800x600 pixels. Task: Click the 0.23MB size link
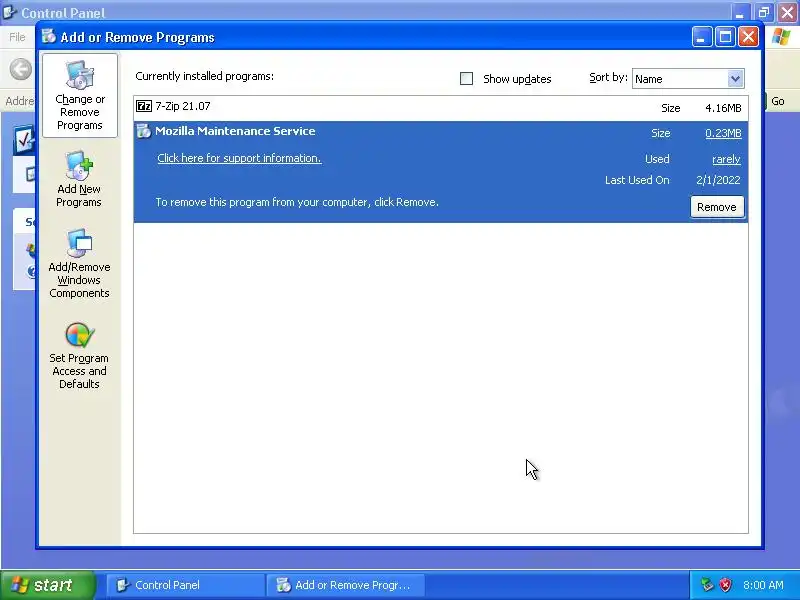coord(723,133)
